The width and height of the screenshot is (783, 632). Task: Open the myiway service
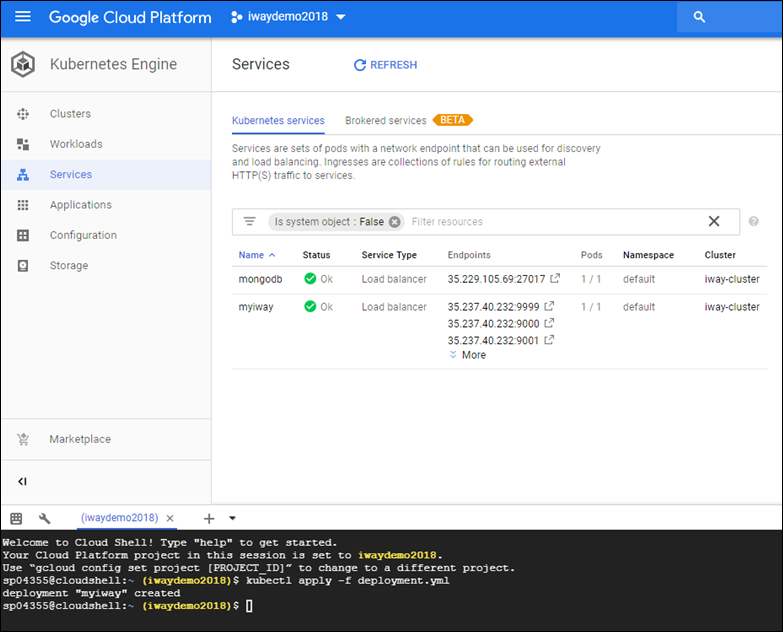[x=256, y=307]
